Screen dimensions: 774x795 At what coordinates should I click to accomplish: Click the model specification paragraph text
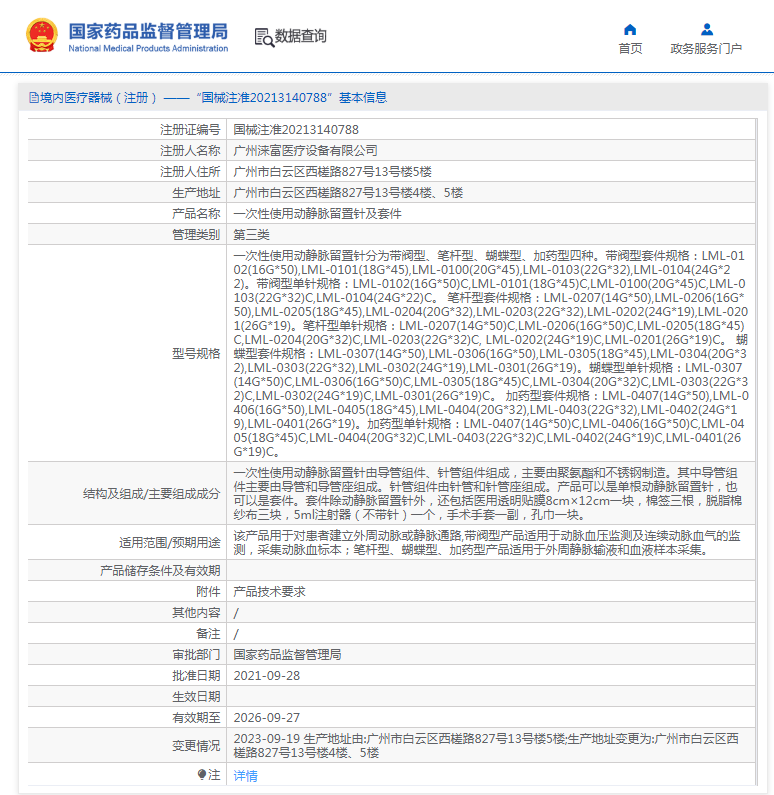coord(491,353)
